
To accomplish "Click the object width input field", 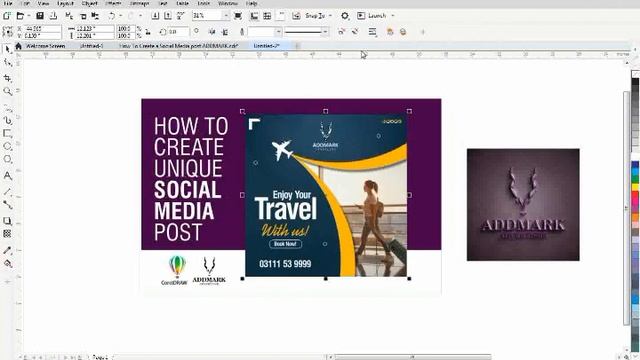I will pyautogui.click(x=95, y=29).
